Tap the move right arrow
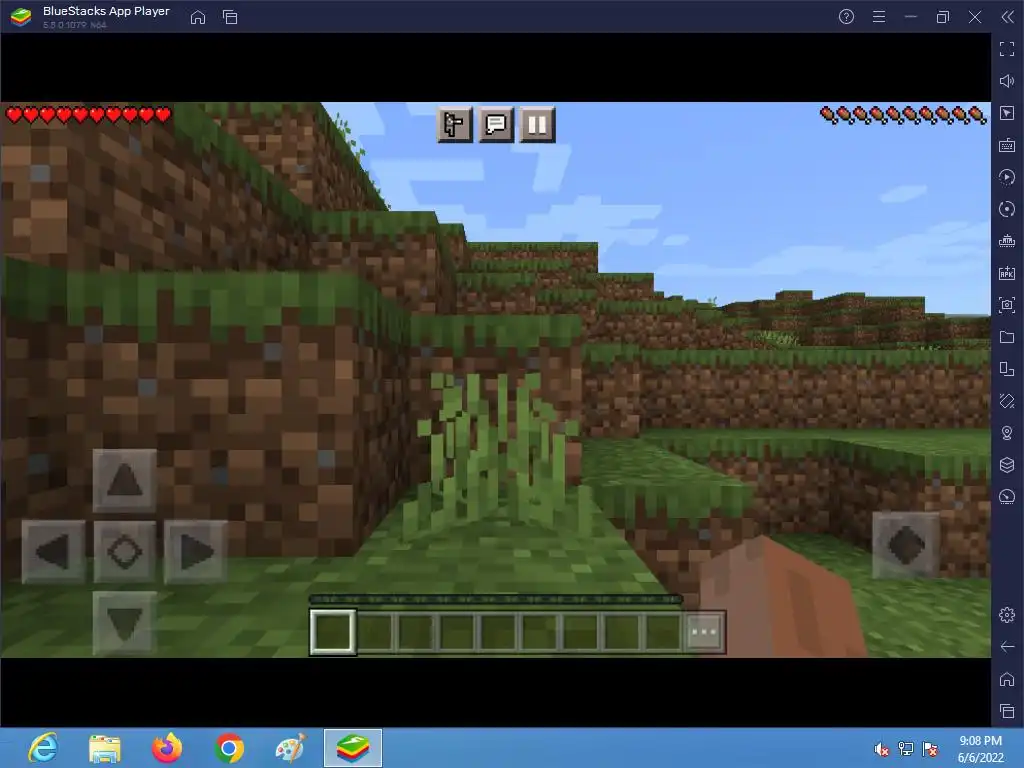Image resolution: width=1024 pixels, height=768 pixels. click(195, 552)
